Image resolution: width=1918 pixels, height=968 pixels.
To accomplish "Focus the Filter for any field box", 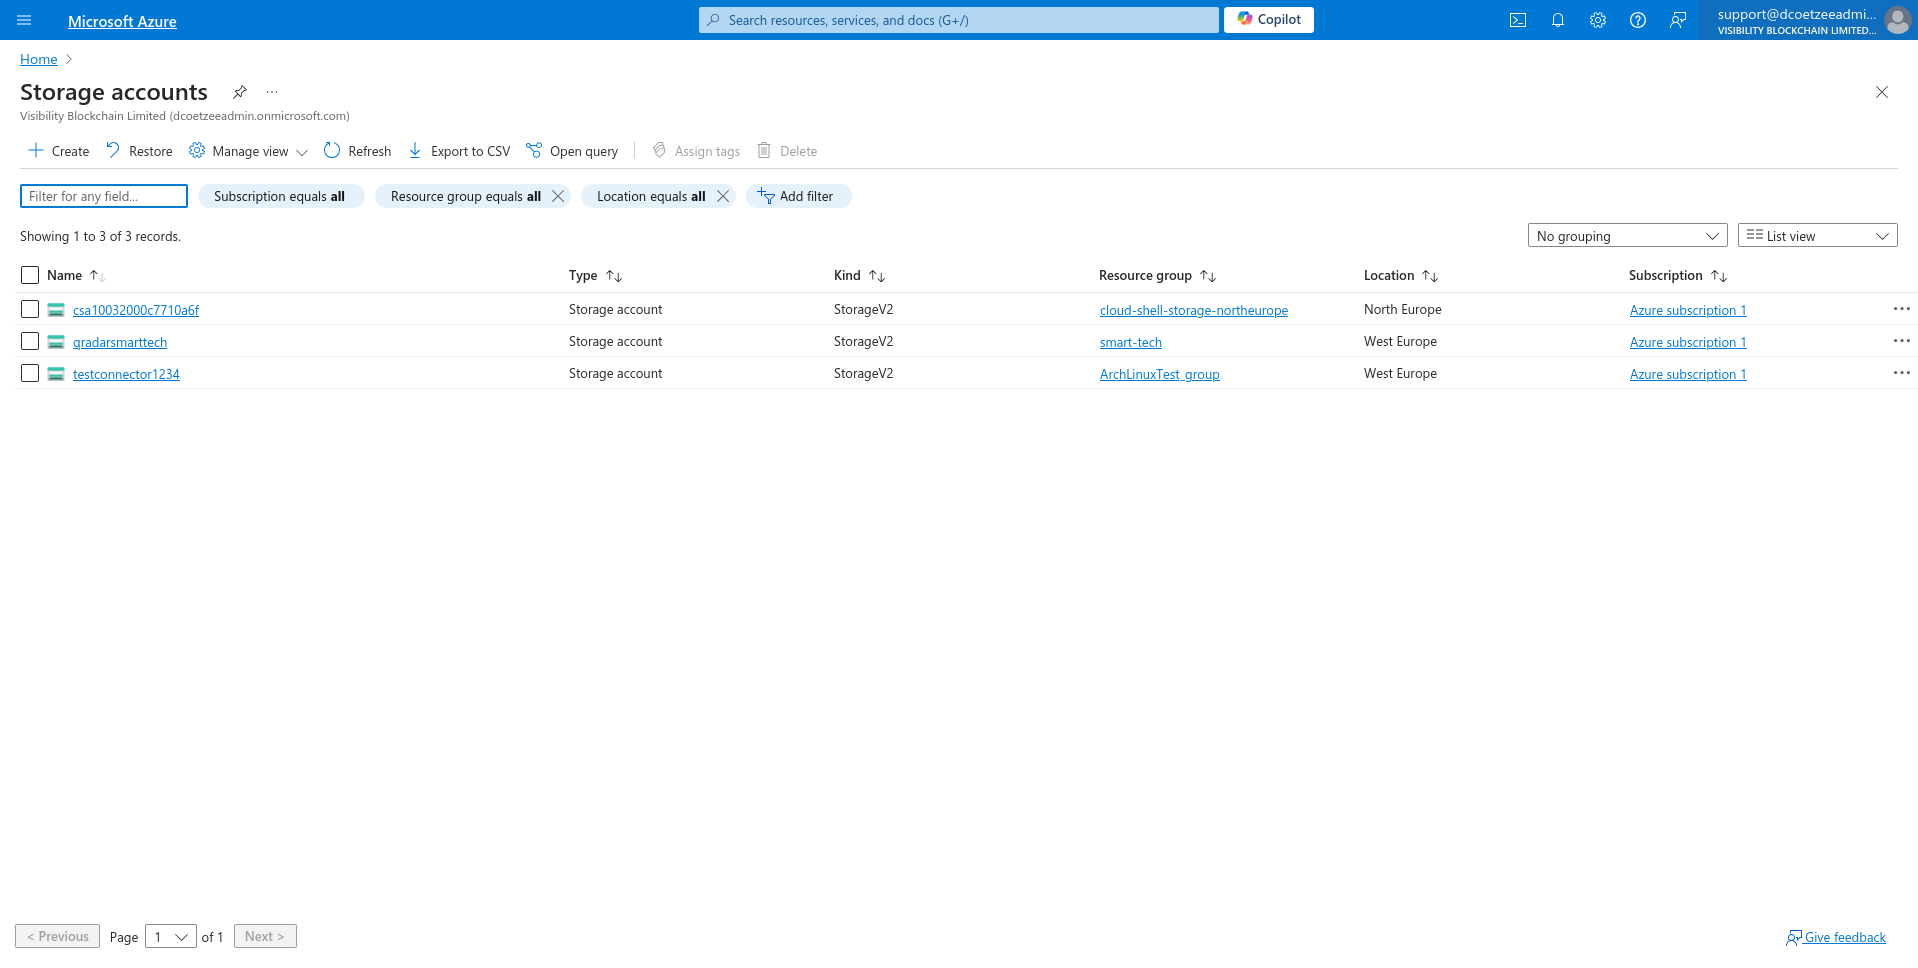I will pyautogui.click(x=104, y=196).
